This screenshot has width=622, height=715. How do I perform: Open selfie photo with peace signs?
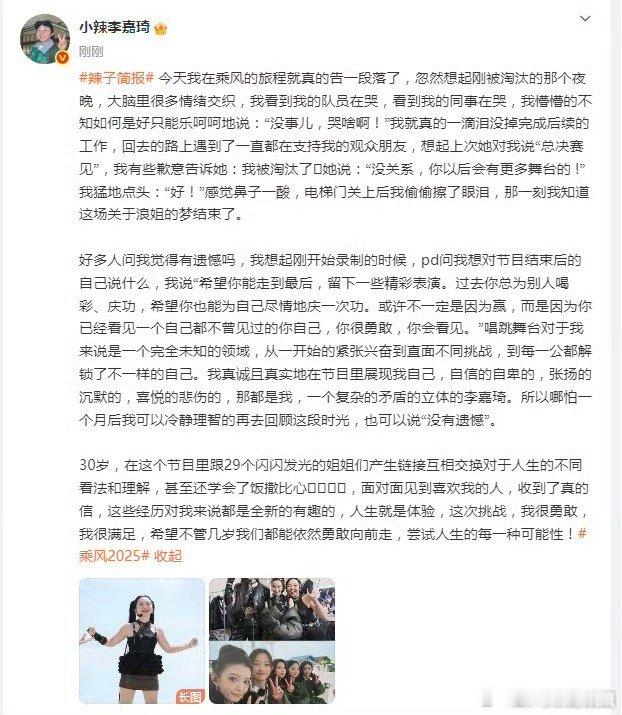point(272,673)
